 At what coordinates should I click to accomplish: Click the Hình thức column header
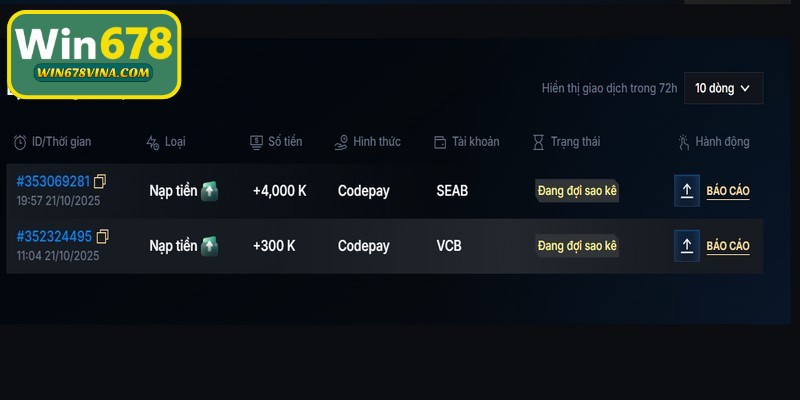click(x=376, y=142)
